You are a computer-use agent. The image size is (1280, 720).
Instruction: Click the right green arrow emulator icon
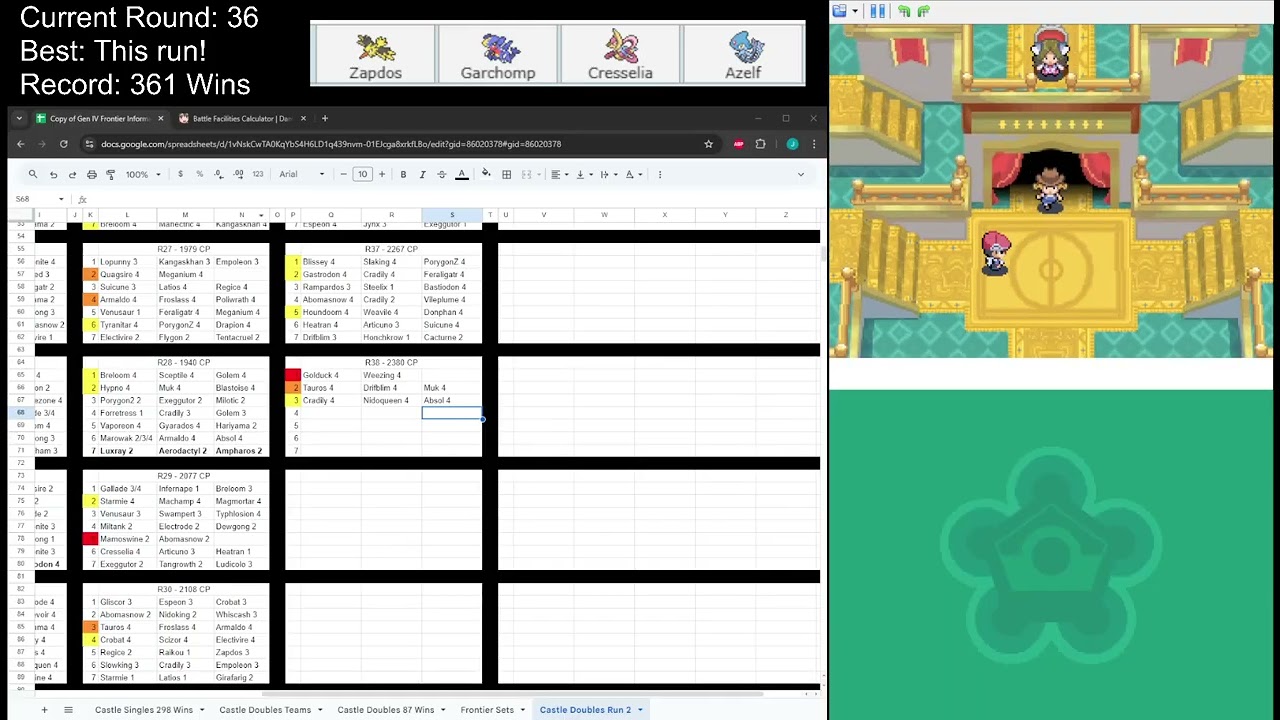coord(923,11)
